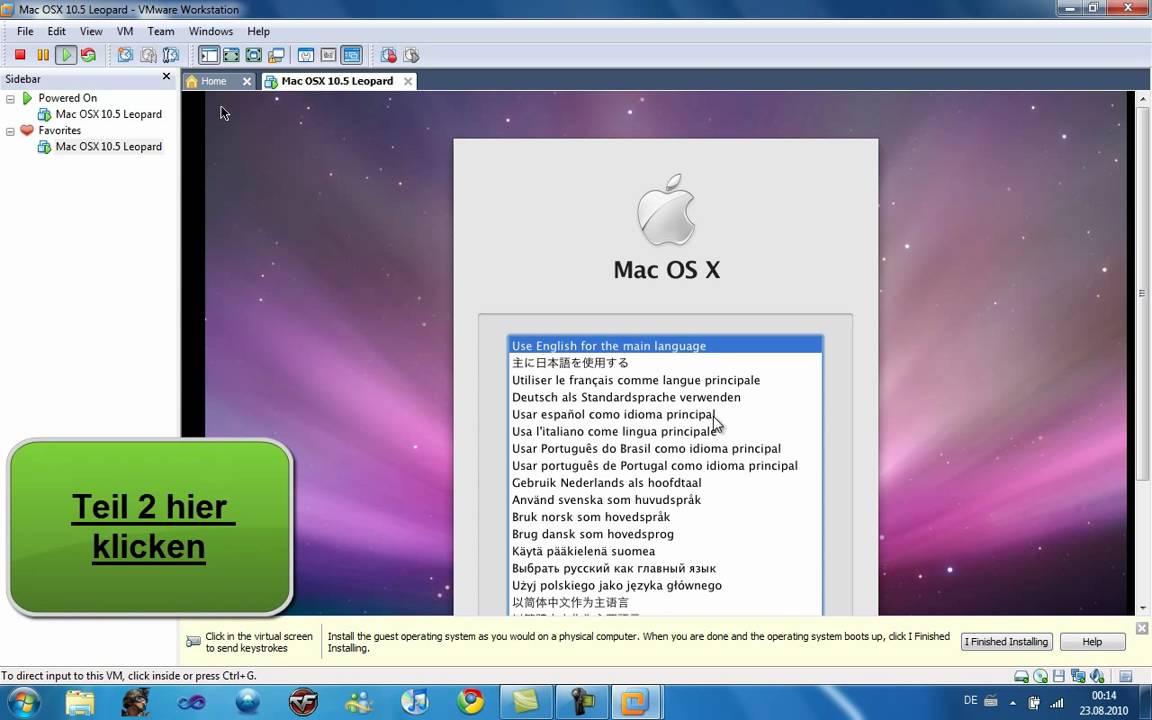Toggle the console view toolbar button

click(x=352, y=55)
